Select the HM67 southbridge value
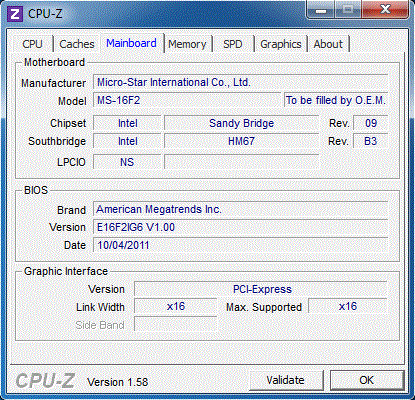 click(x=241, y=141)
